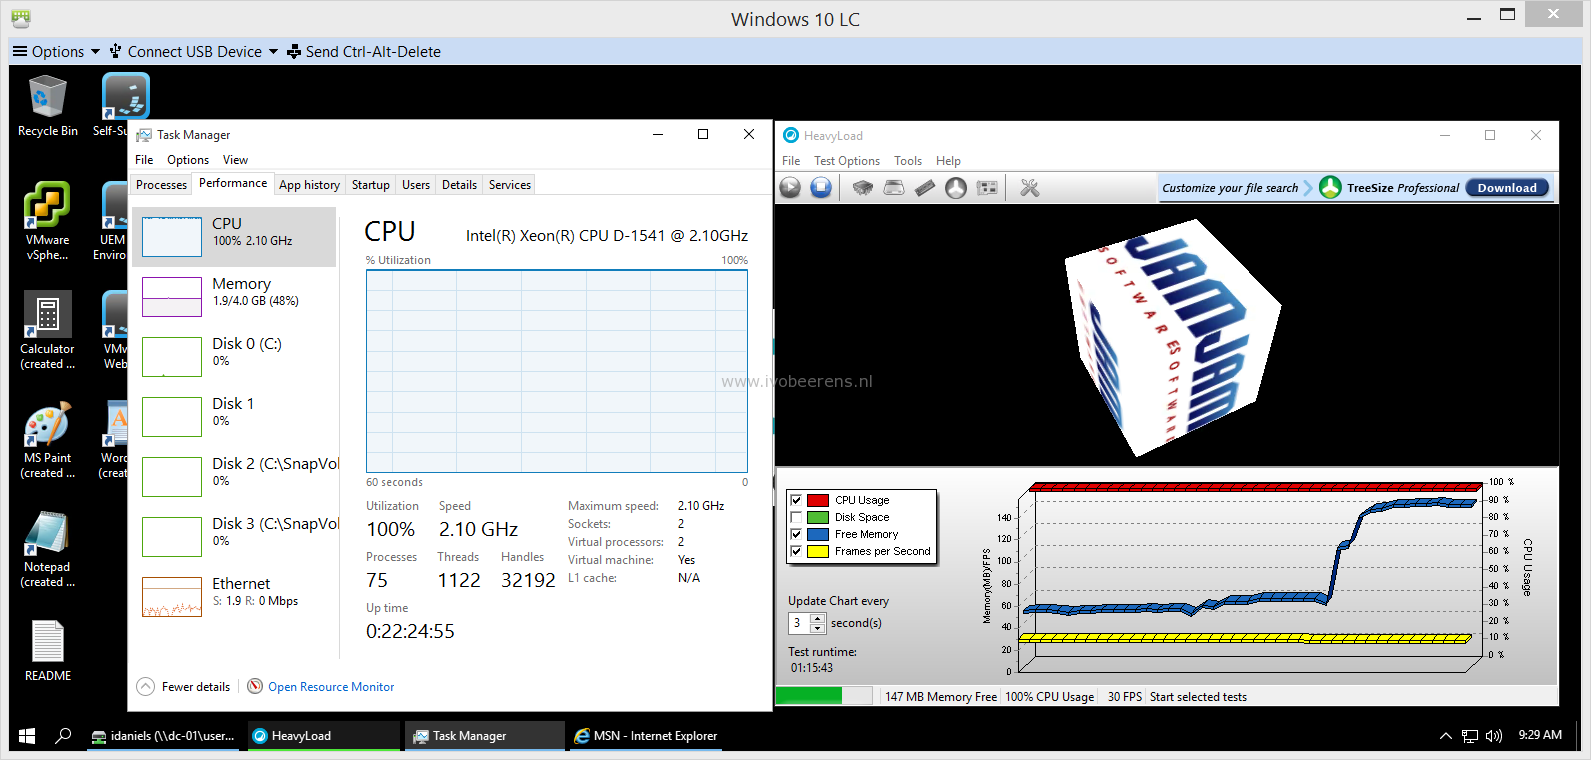The width and height of the screenshot is (1591, 760).
Task: Click volume speaker icon in tray
Action: pyautogui.click(x=1494, y=736)
